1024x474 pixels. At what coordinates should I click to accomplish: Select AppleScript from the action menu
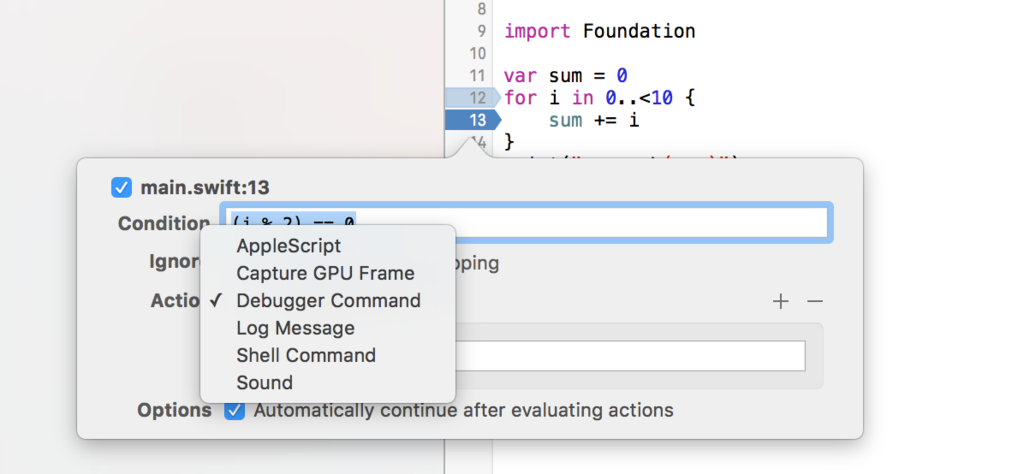[288, 246]
